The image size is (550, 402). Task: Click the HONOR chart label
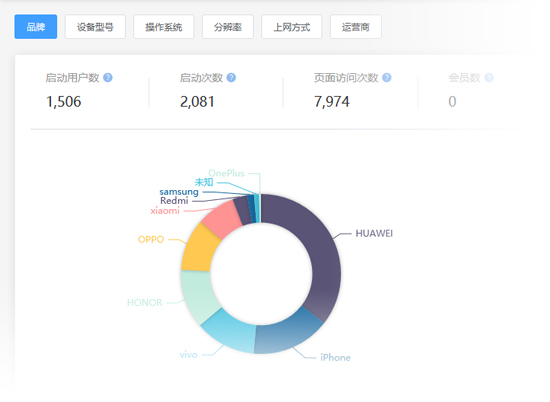(x=145, y=302)
